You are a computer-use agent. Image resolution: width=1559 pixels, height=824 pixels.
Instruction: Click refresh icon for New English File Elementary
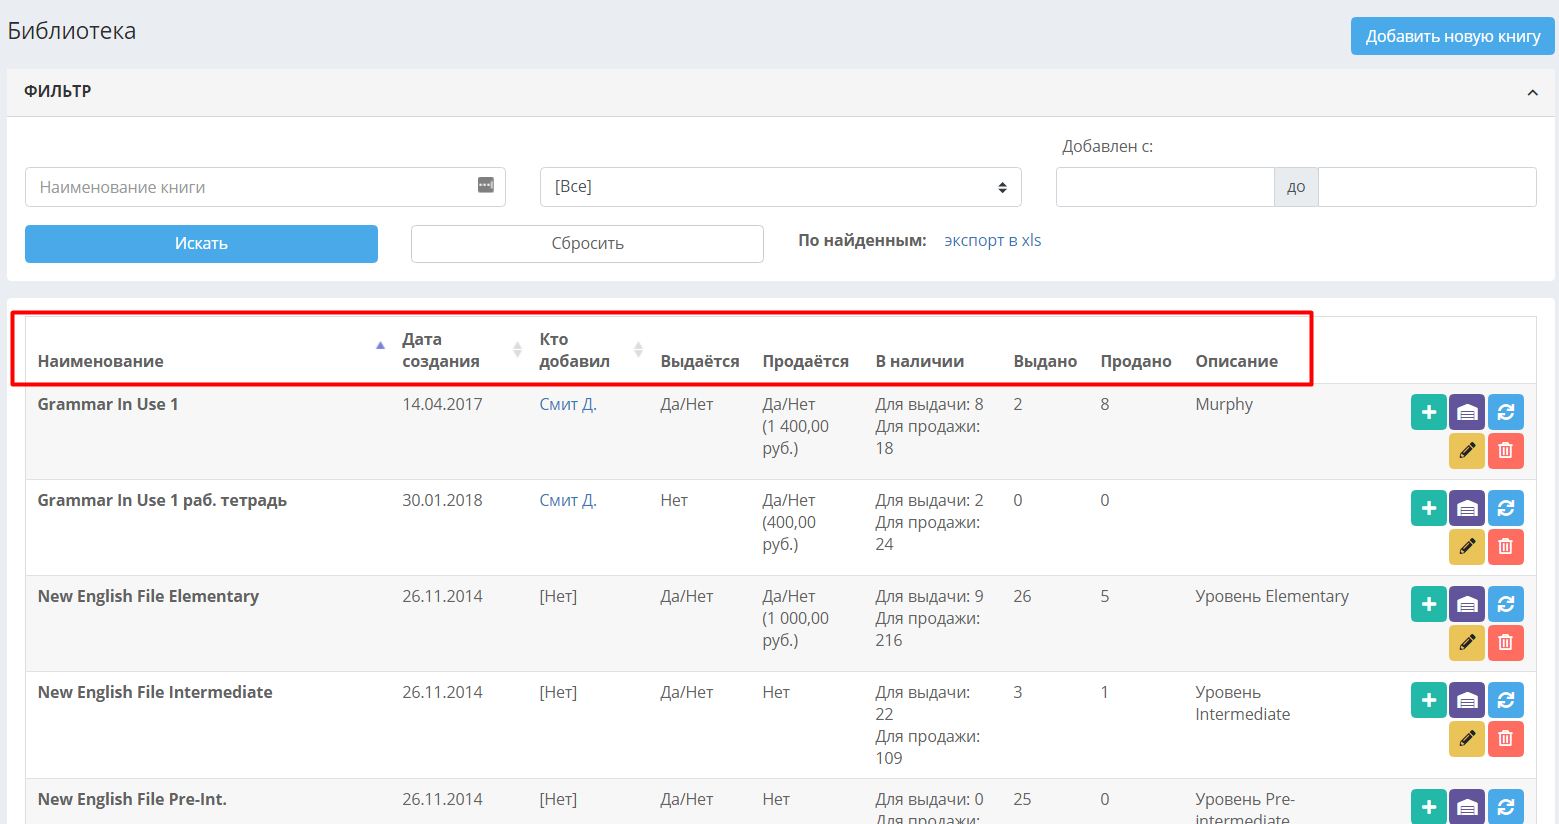[x=1505, y=604]
